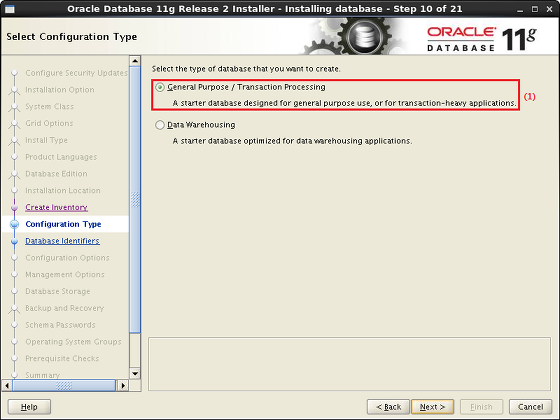Click text 'Select the type of database that you want to create.'
The height and width of the screenshot is (420, 560).
point(246,69)
